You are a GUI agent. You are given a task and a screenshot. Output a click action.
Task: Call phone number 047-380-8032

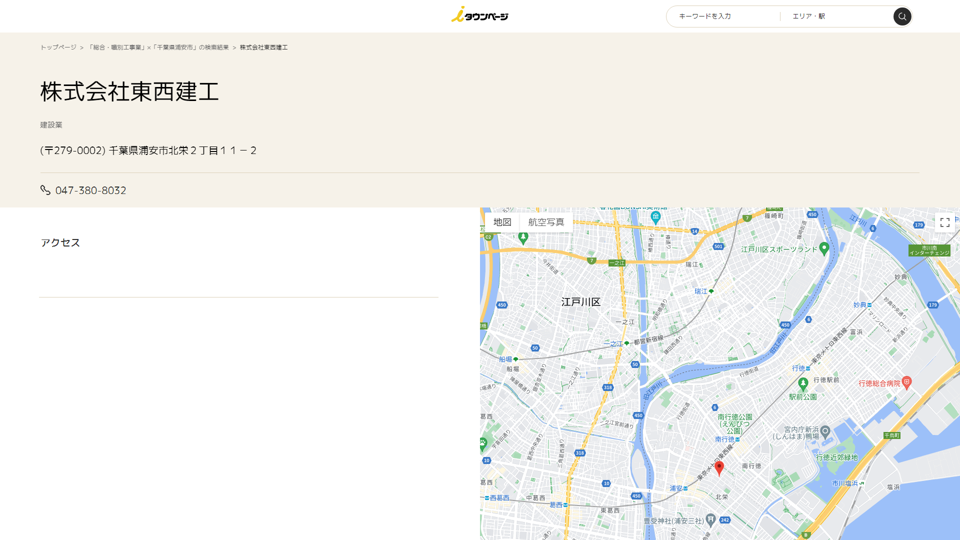pyautogui.click(x=90, y=190)
